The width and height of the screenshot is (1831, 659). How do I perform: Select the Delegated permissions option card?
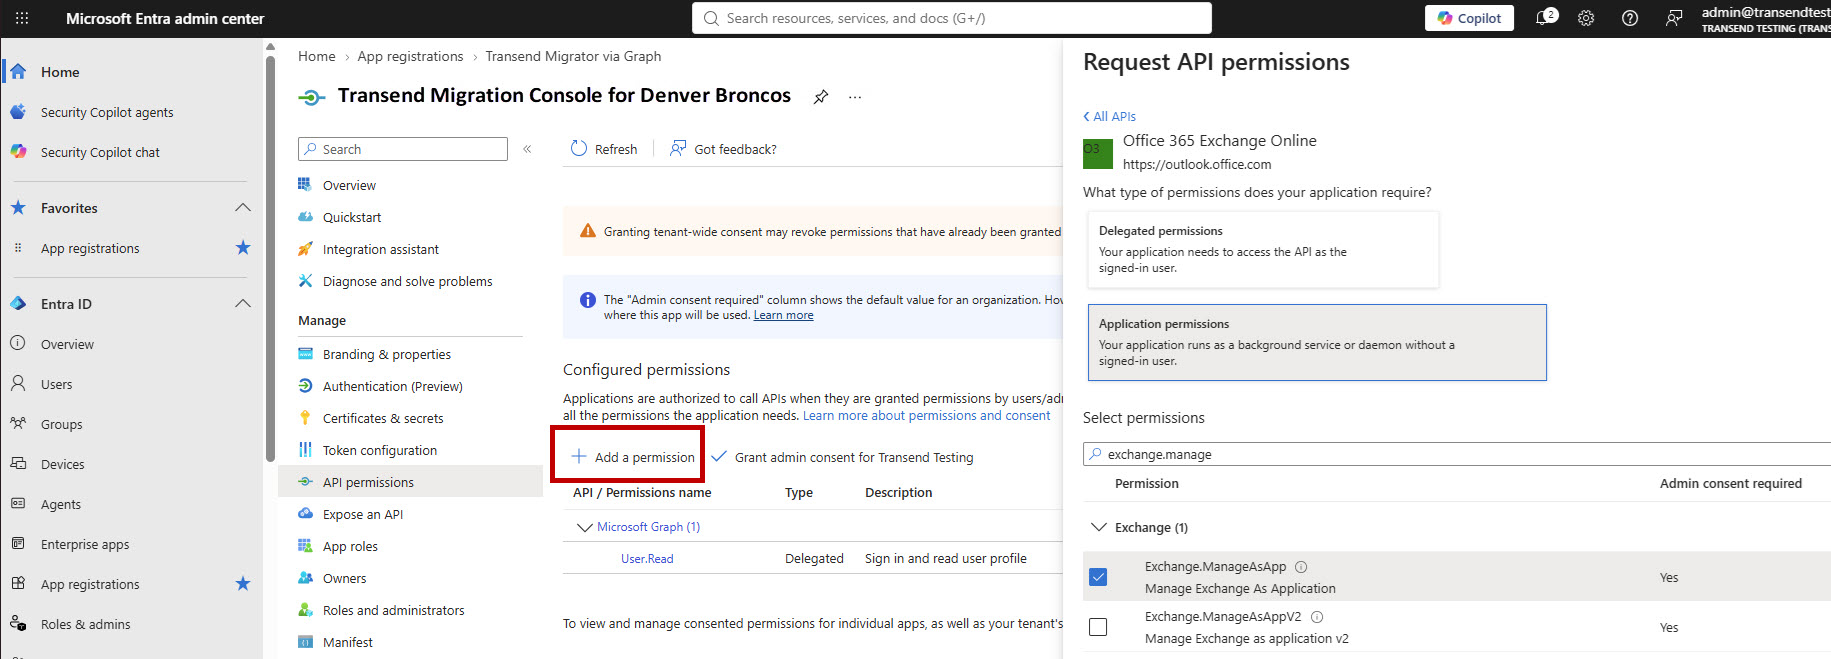(1263, 249)
